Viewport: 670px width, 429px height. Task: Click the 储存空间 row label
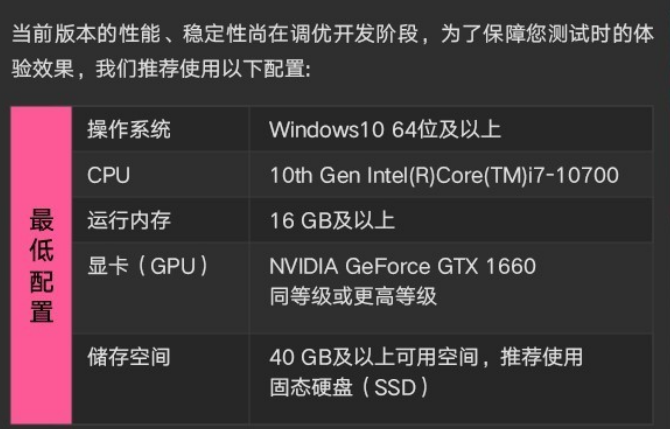(x=129, y=356)
